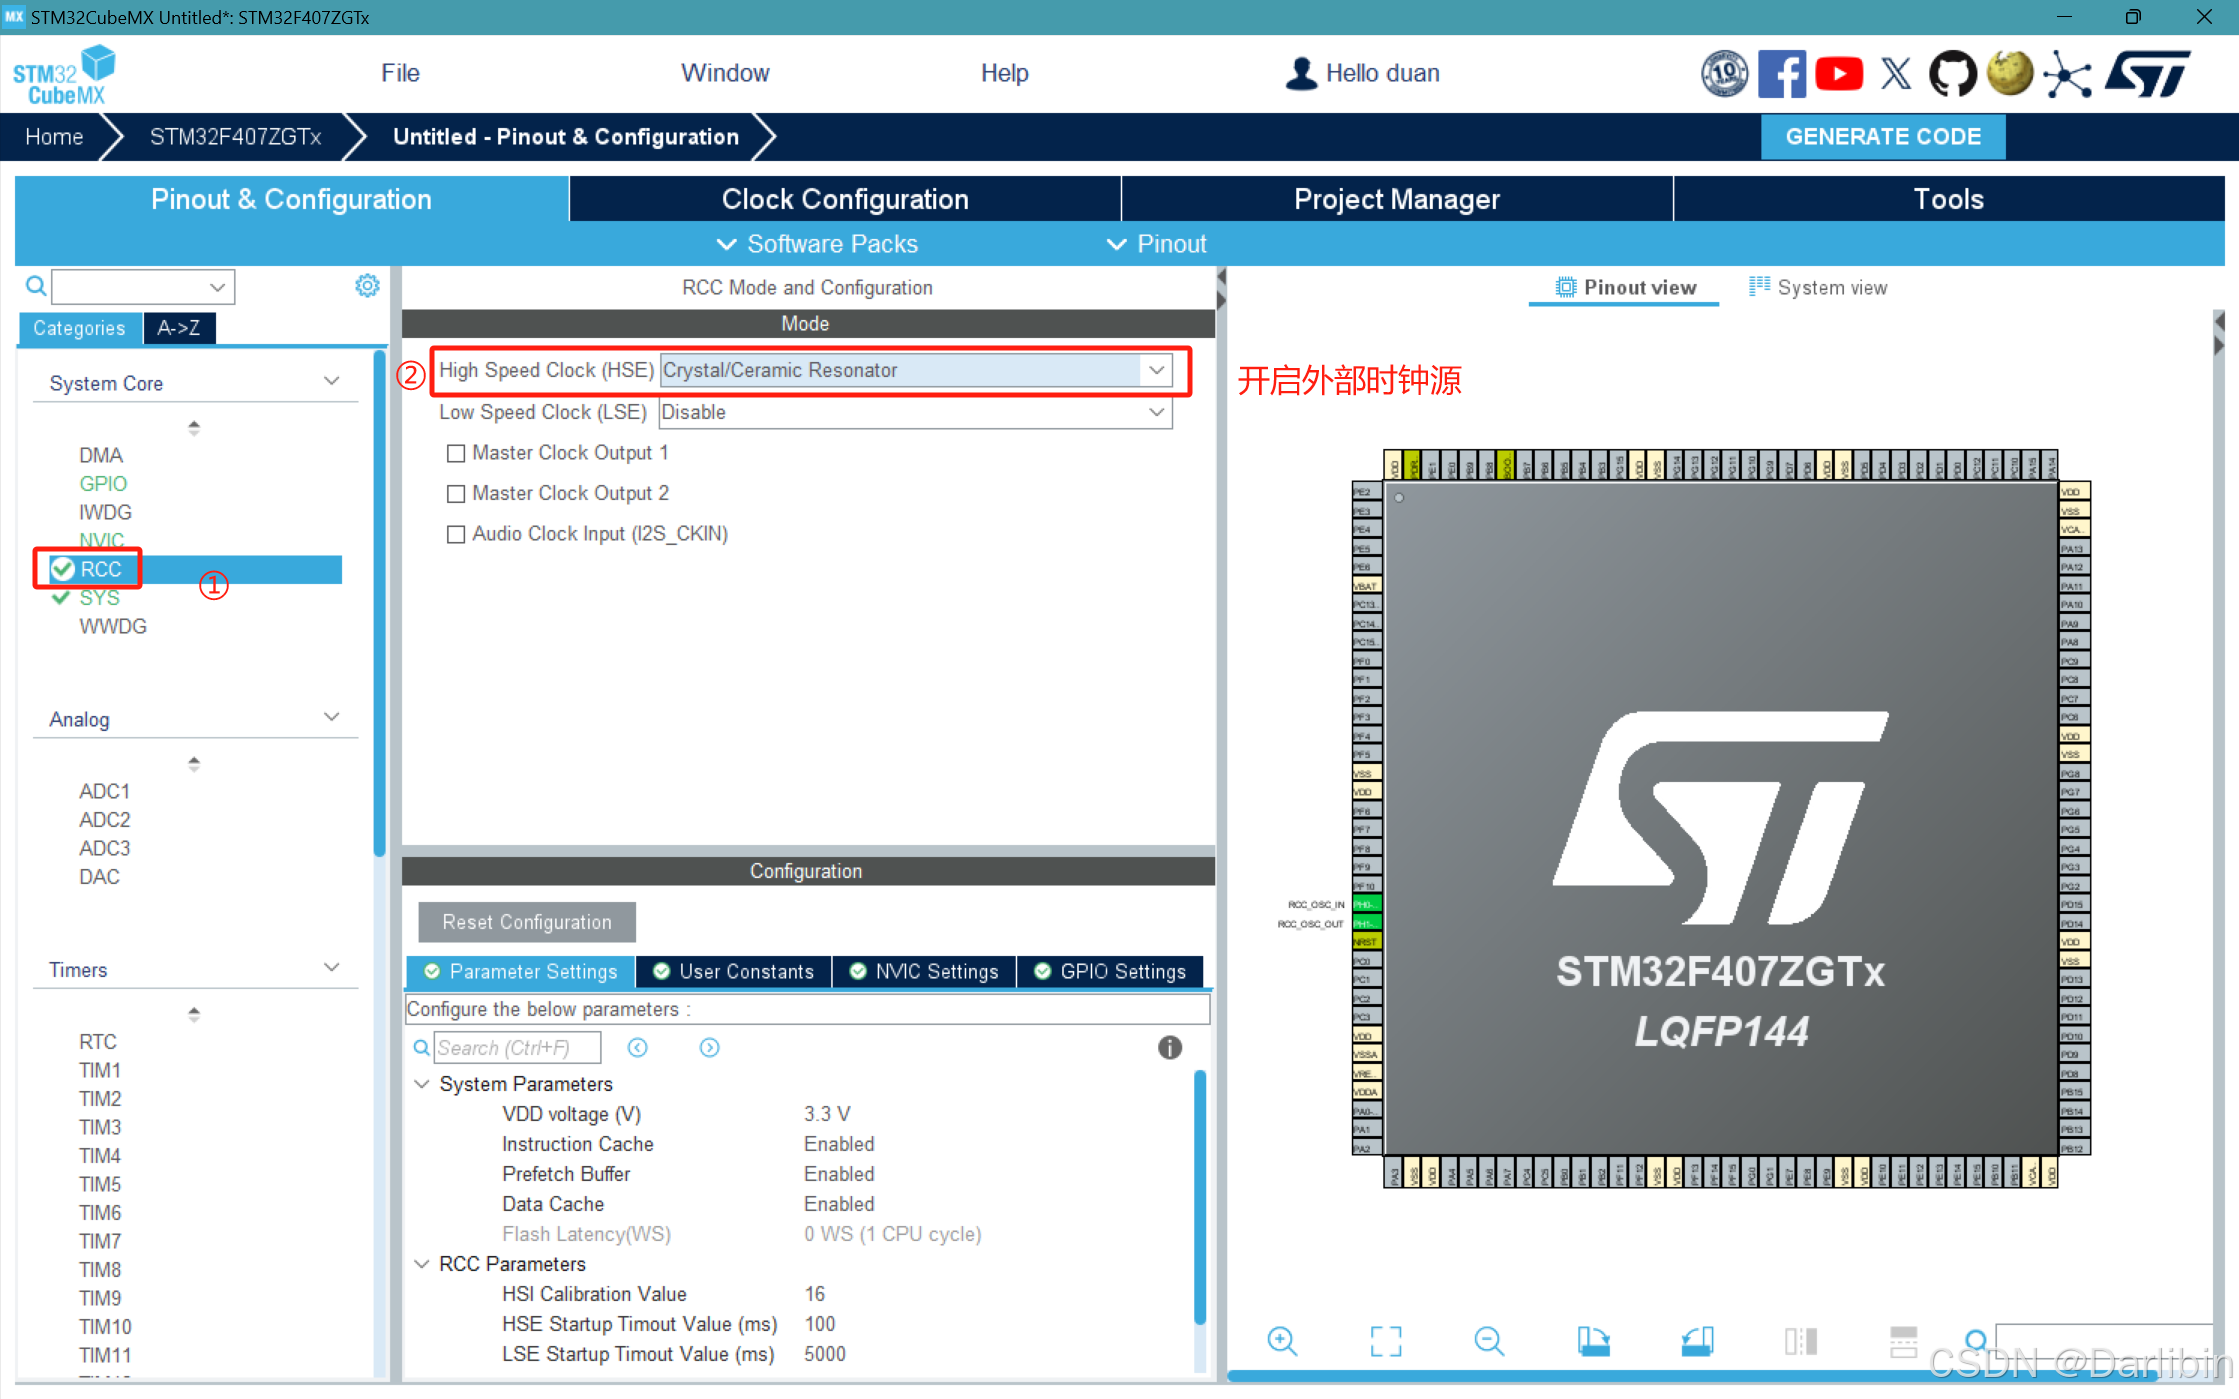The width and height of the screenshot is (2239, 1399).
Task: Click the GENERATE CODE button
Action: (x=1882, y=136)
